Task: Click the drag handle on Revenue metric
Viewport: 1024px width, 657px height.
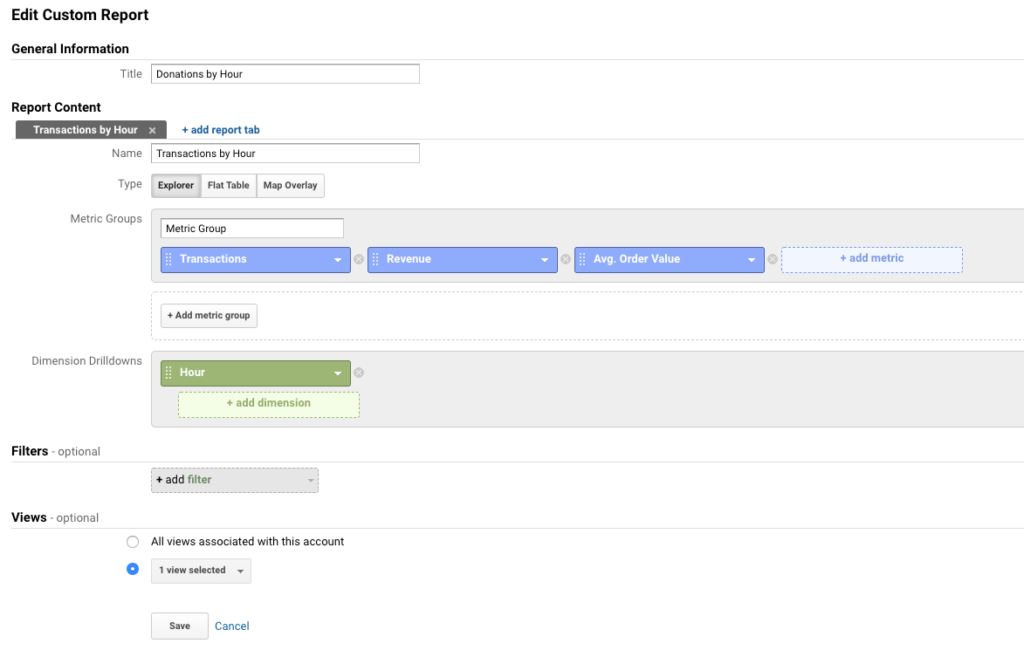Action: point(375,259)
